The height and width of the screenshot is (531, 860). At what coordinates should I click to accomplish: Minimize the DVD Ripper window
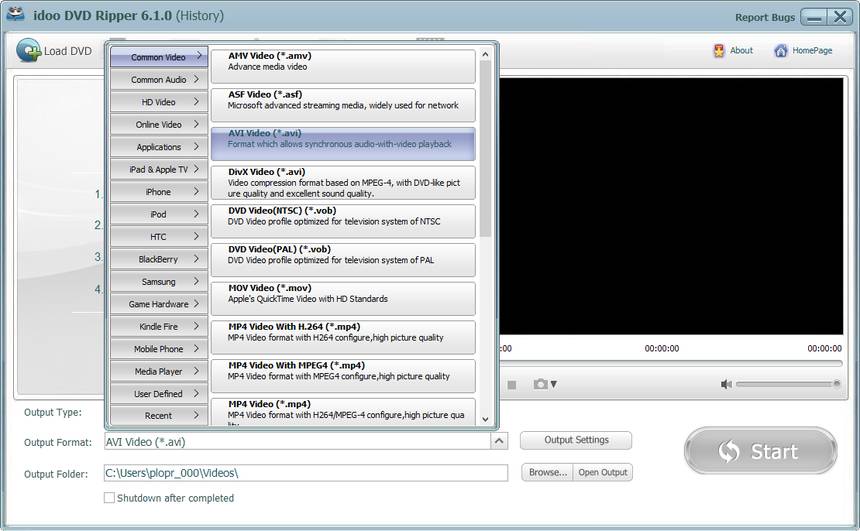814,17
